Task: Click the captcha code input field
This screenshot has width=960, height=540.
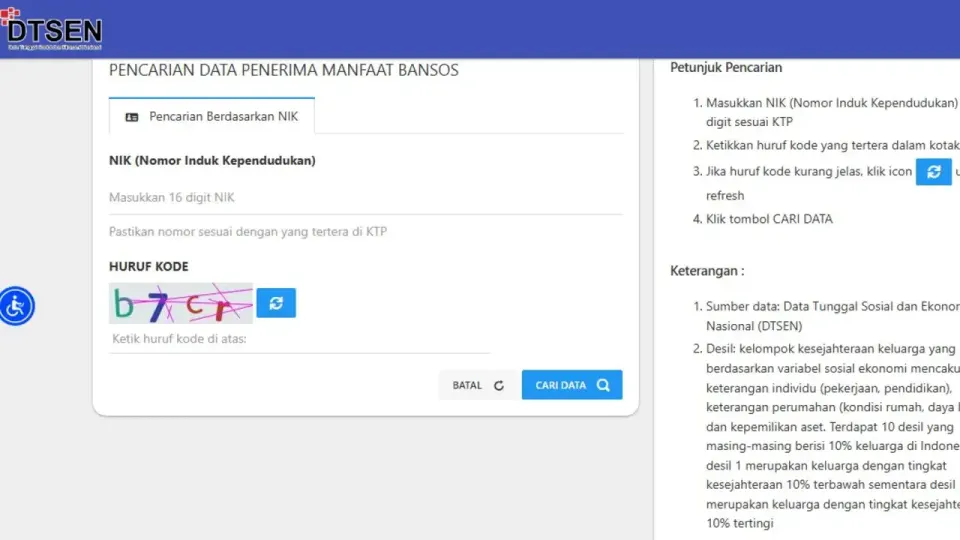Action: tap(299, 339)
